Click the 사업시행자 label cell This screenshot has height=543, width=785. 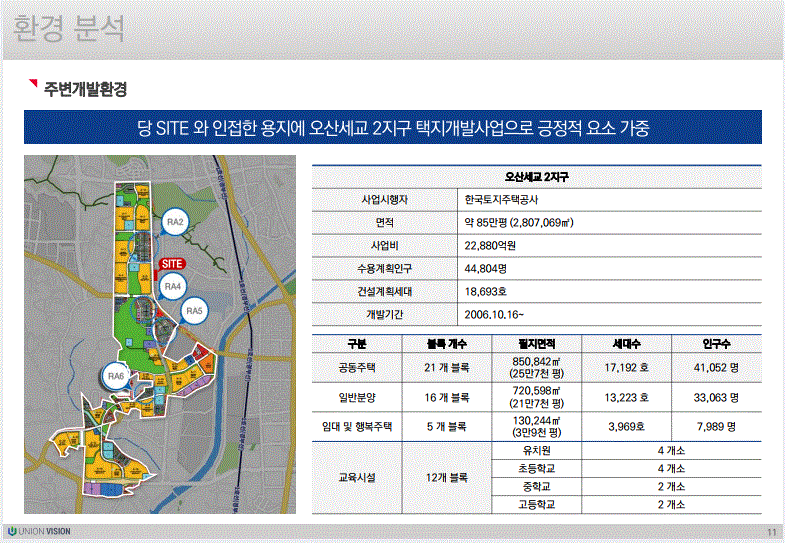[384, 200]
